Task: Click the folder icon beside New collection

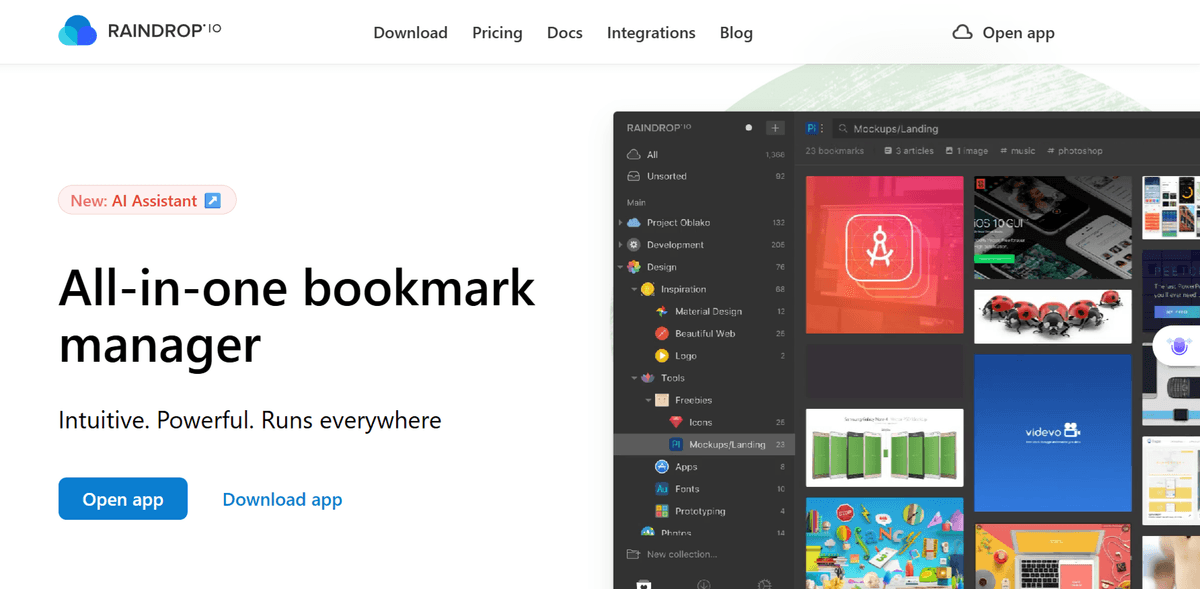Action: click(633, 554)
